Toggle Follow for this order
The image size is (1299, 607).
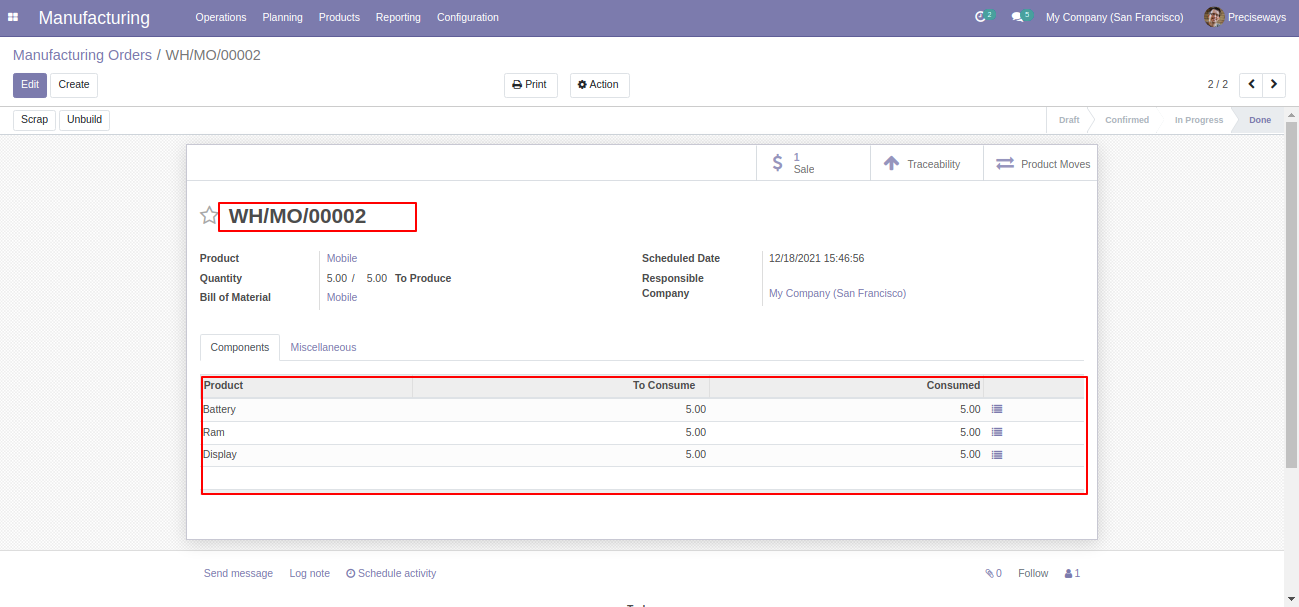(x=1033, y=573)
